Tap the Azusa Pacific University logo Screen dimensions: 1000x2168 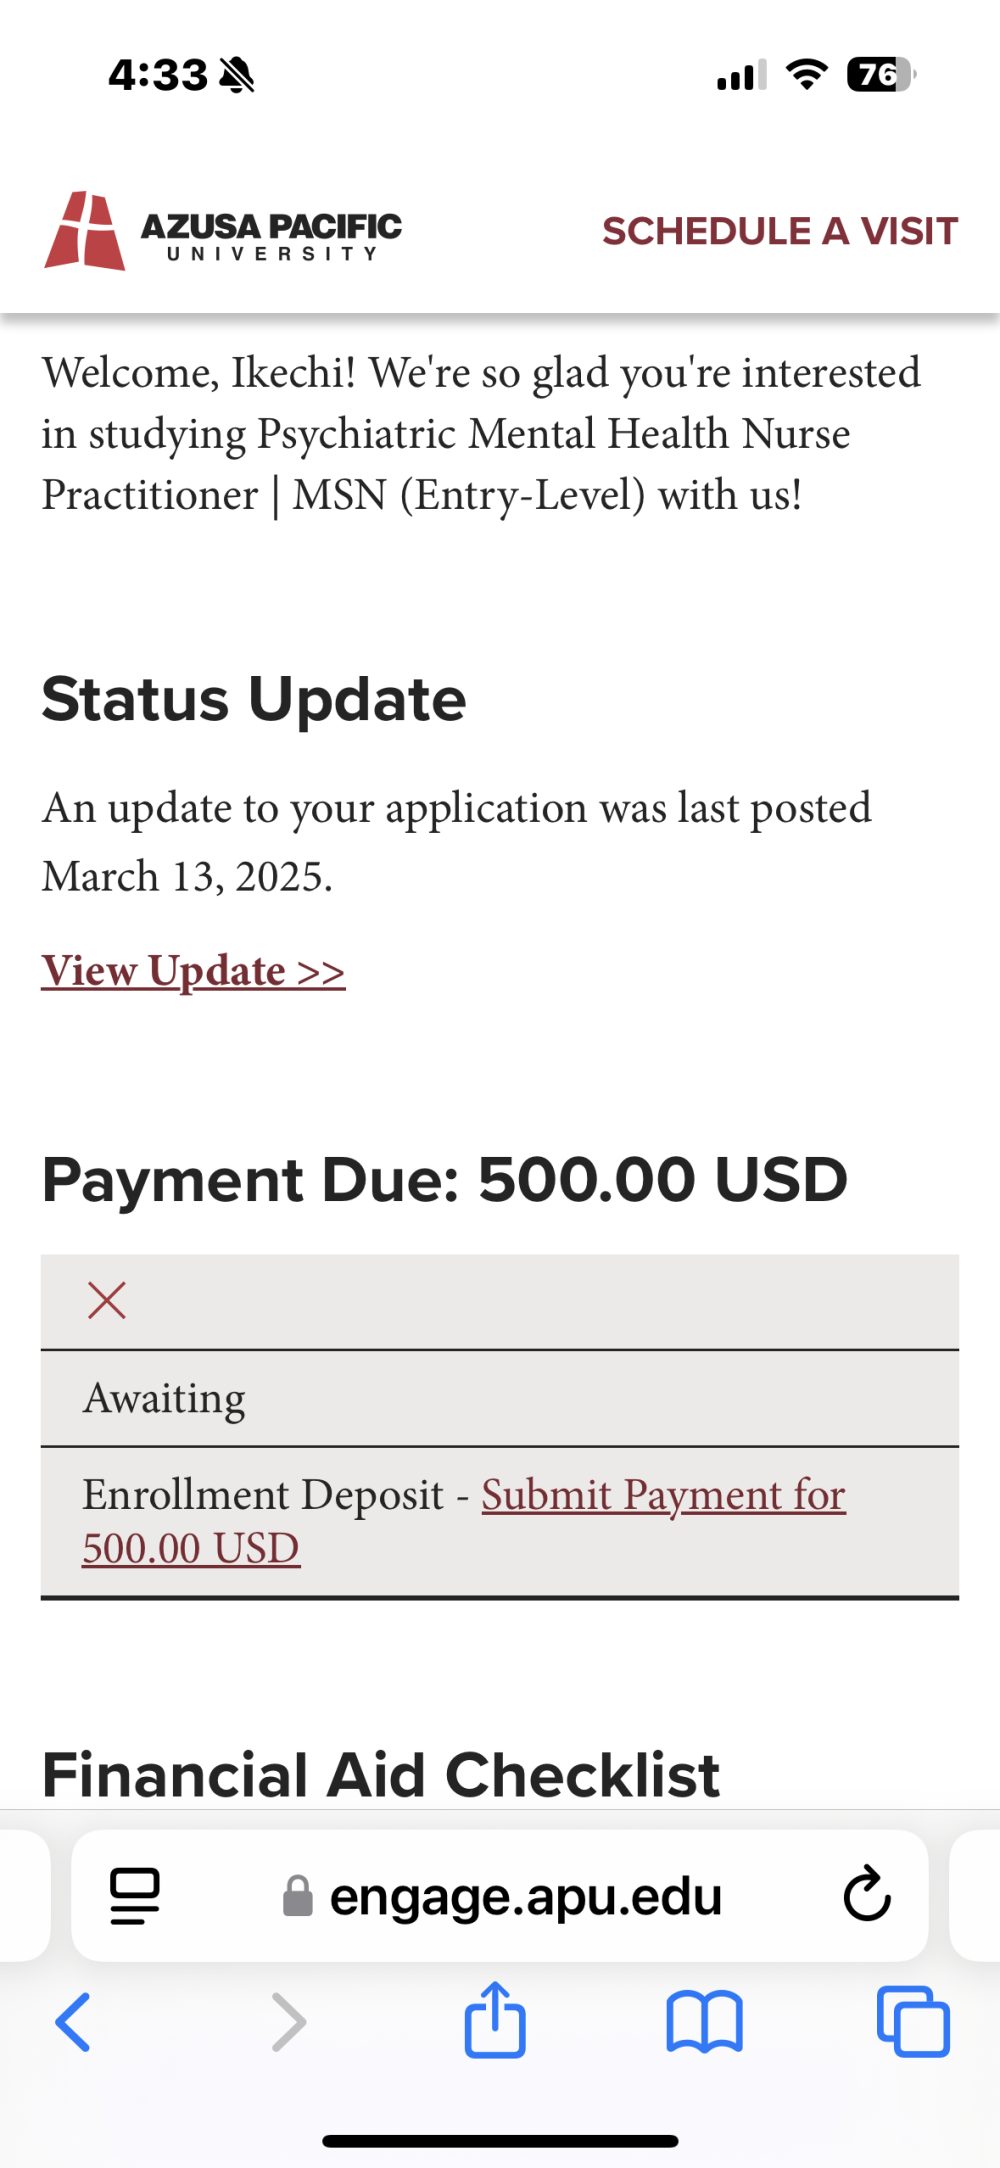click(223, 231)
